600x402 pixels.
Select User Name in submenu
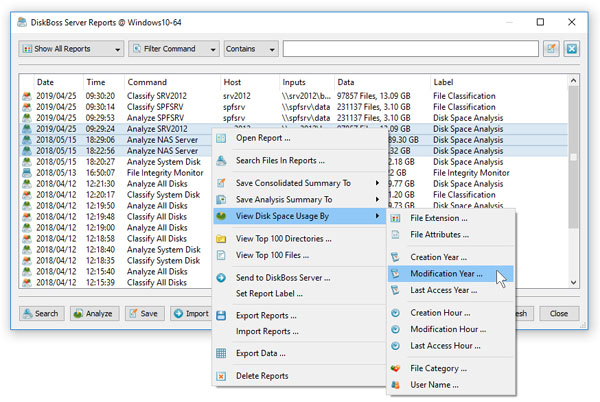pos(451,385)
